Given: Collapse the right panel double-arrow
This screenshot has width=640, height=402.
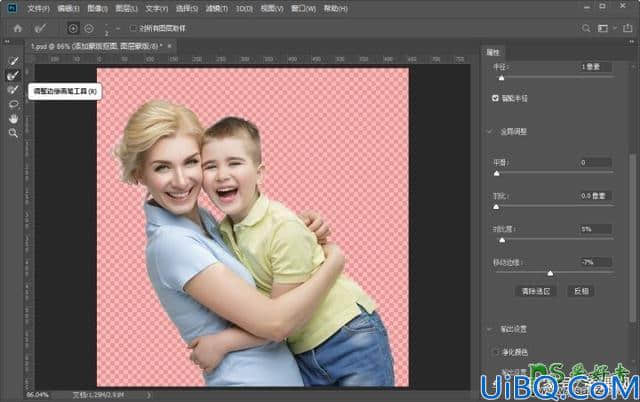Looking at the screenshot, I should [x=632, y=42].
